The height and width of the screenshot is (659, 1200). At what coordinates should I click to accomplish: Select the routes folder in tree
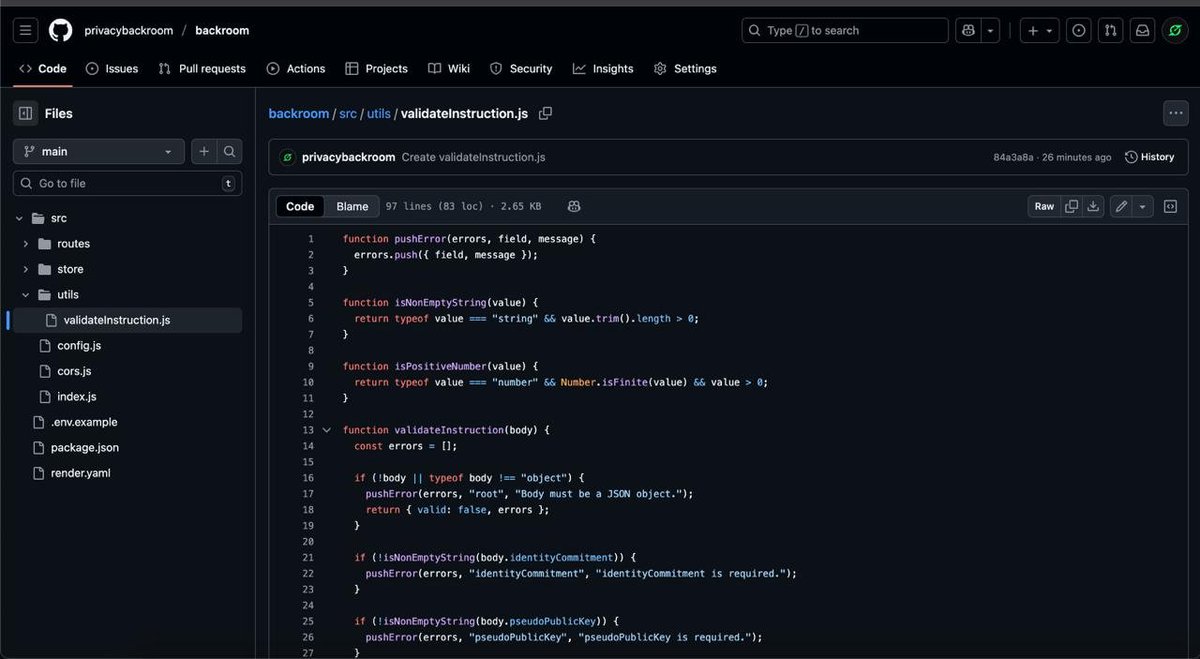tap(73, 244)
